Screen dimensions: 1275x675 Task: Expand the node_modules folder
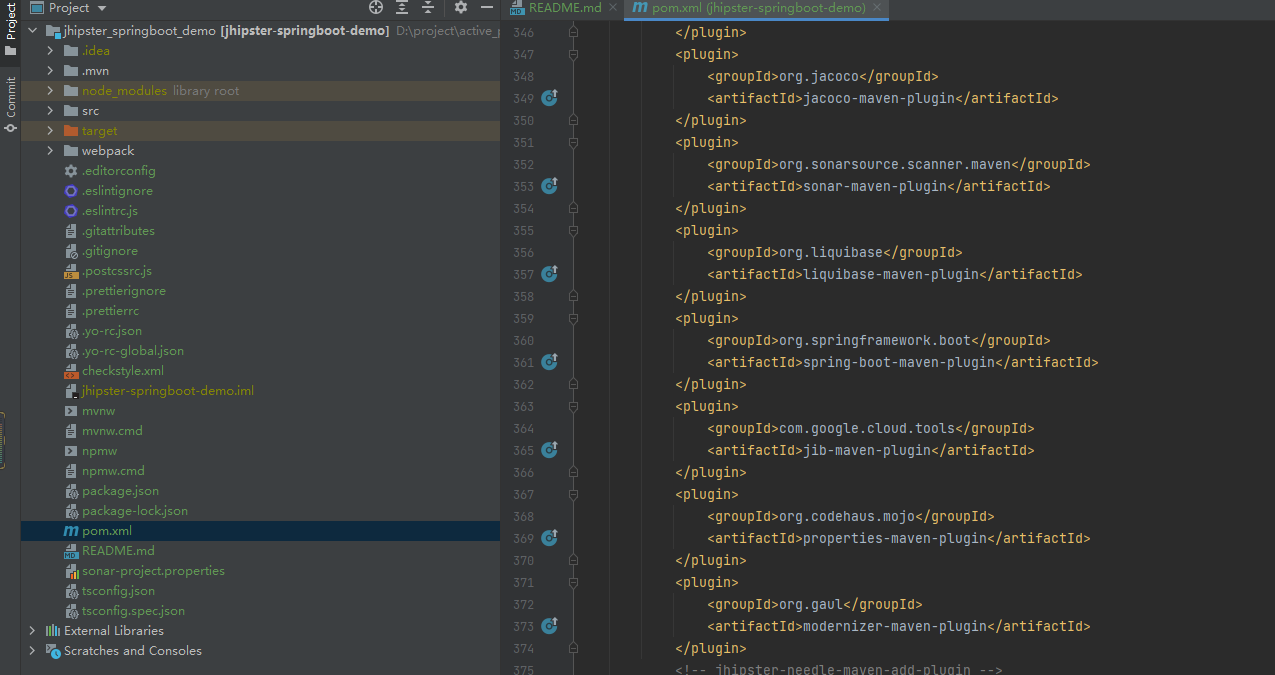[50, 90]
